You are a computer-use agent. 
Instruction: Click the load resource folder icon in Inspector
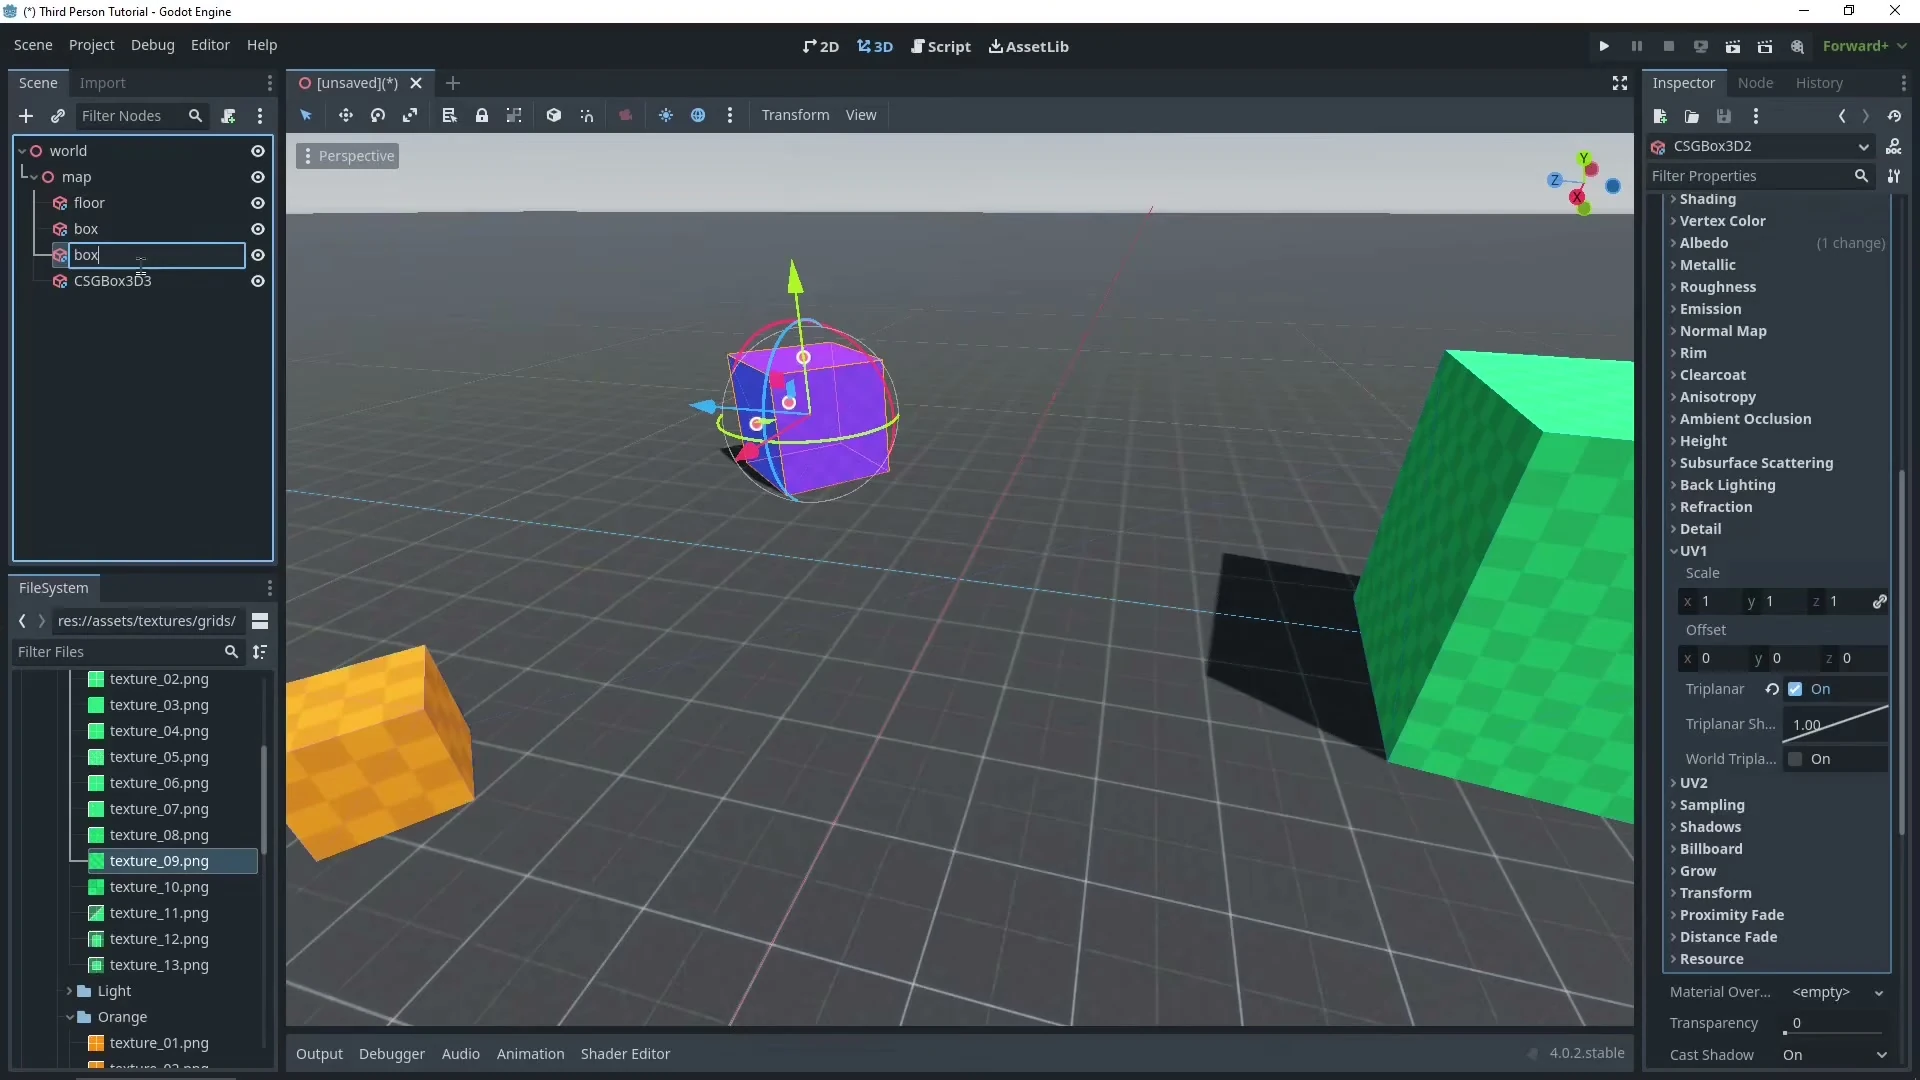pyautogui.click(x=1692, y=116)
